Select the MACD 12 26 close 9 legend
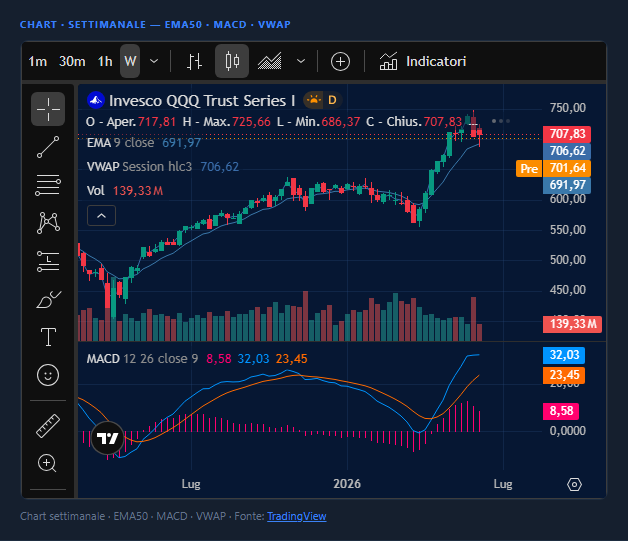Viewport: 628px width, 541px height. [x=142, y=358]
